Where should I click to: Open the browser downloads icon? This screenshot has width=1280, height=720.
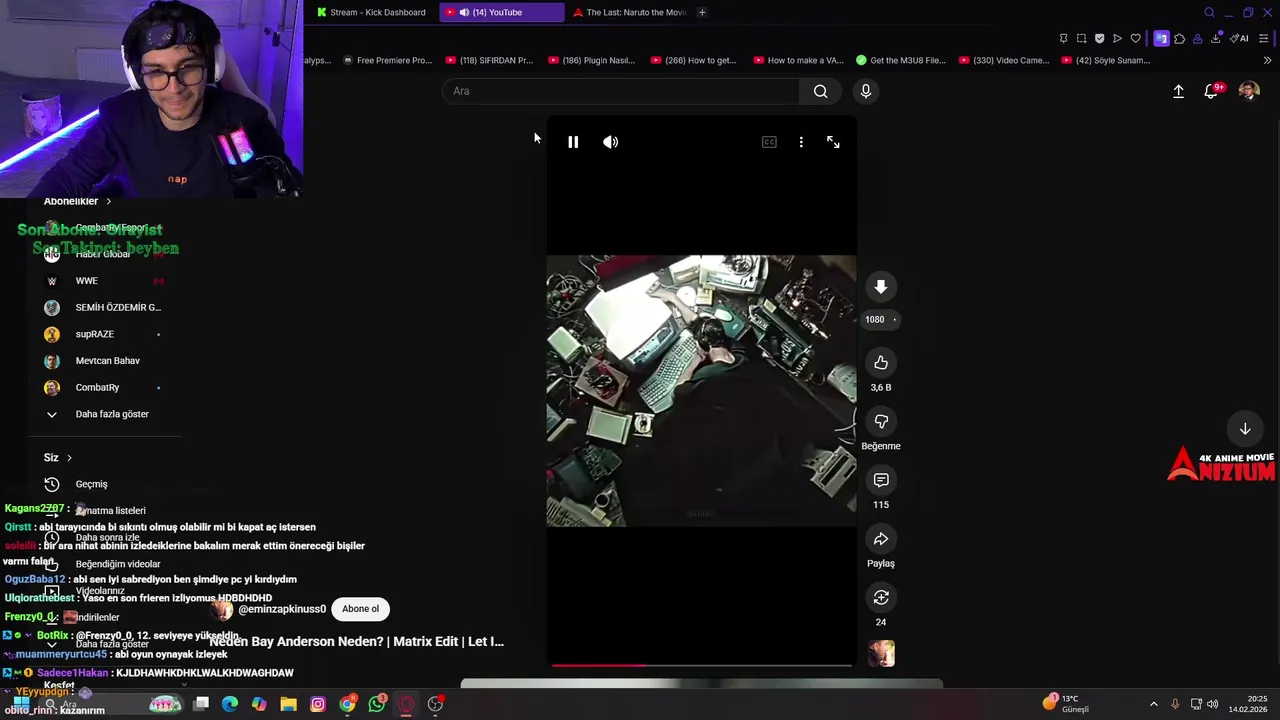pos(1215,38)
